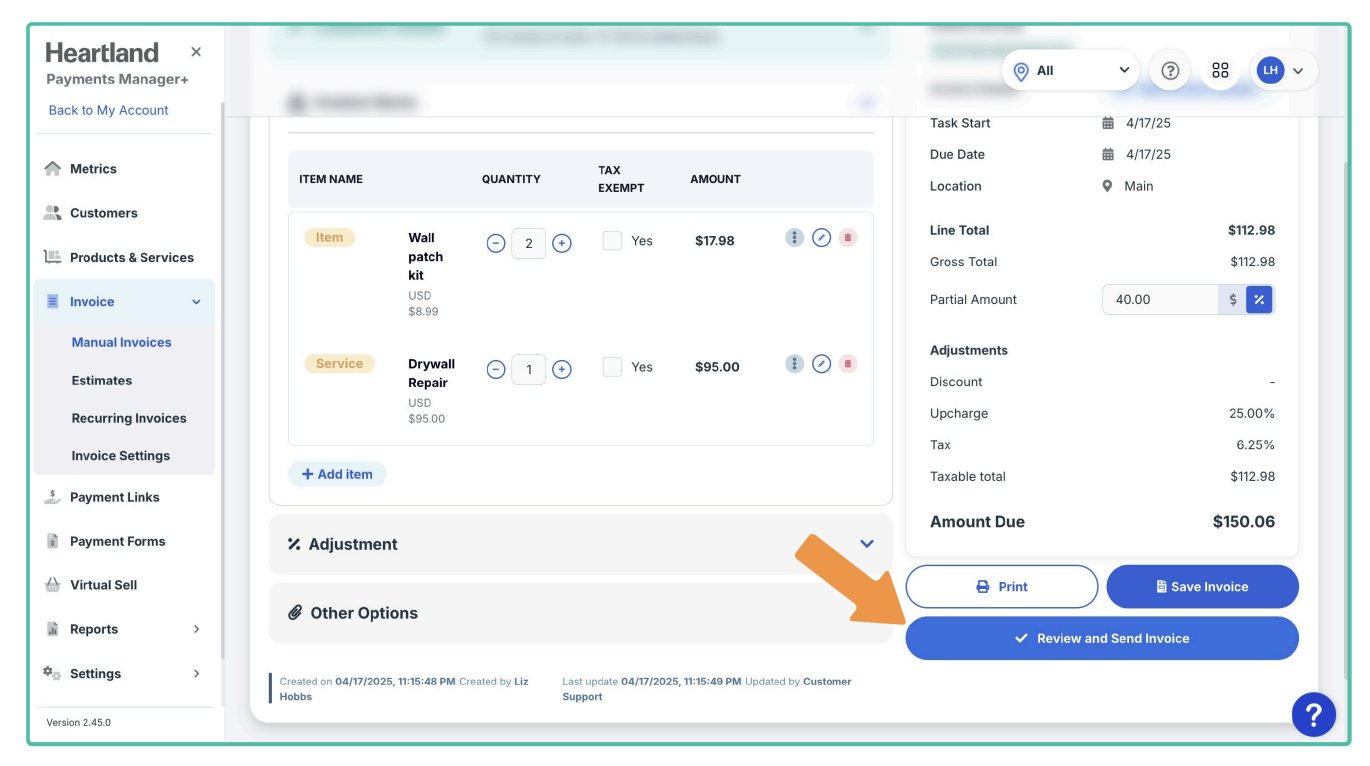Open the apps grid icon in top bar
Image resolution: width=1370 pixels, height=766 pixels.
click(x=1220, y=71)
